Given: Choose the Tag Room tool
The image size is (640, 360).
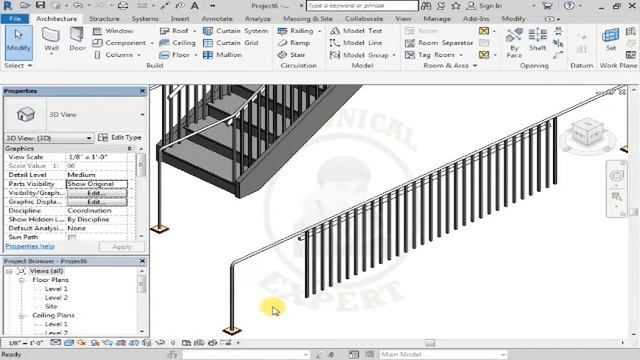Looking at the screenshot, I should pos(430,55).
